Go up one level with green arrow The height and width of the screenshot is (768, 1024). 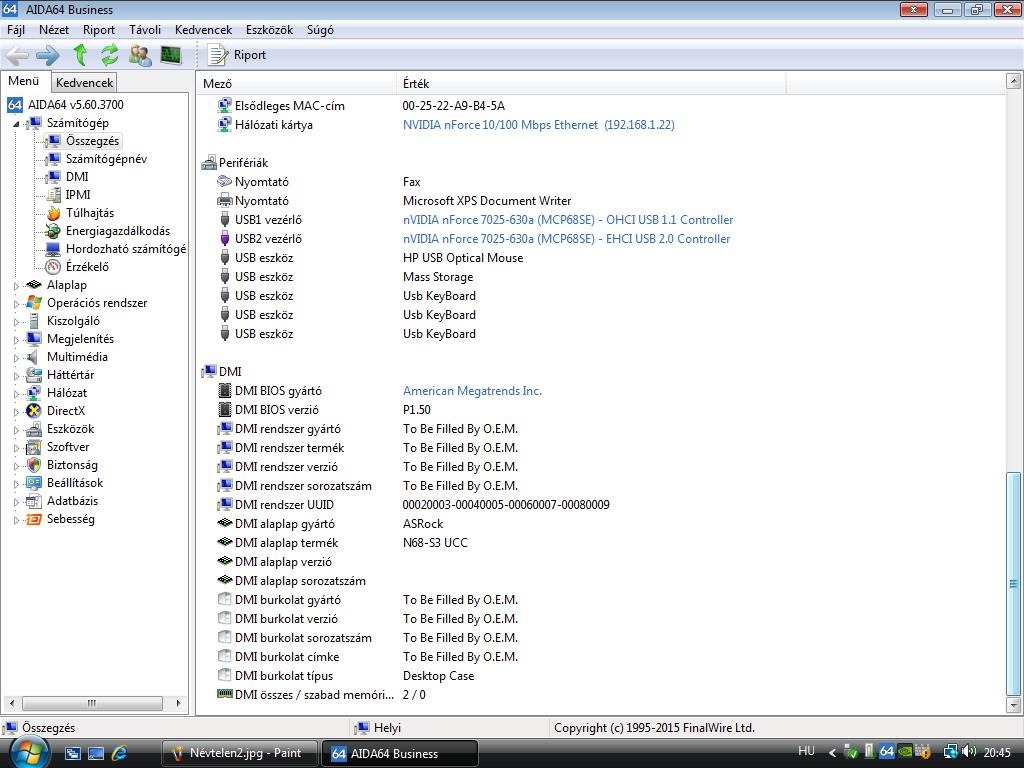click(x=80, y=55)
